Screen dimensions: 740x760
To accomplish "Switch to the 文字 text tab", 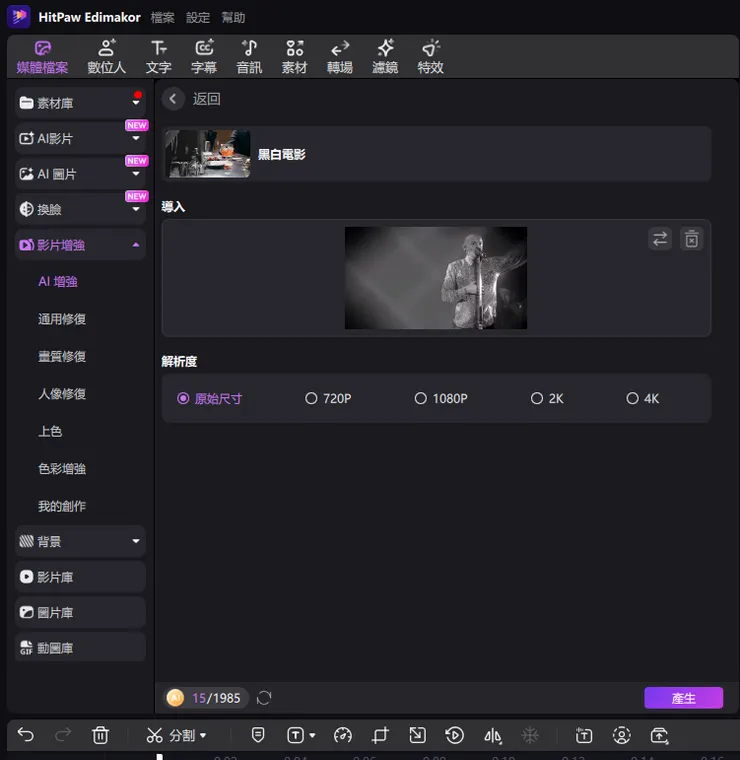I will tap(158, 57).
